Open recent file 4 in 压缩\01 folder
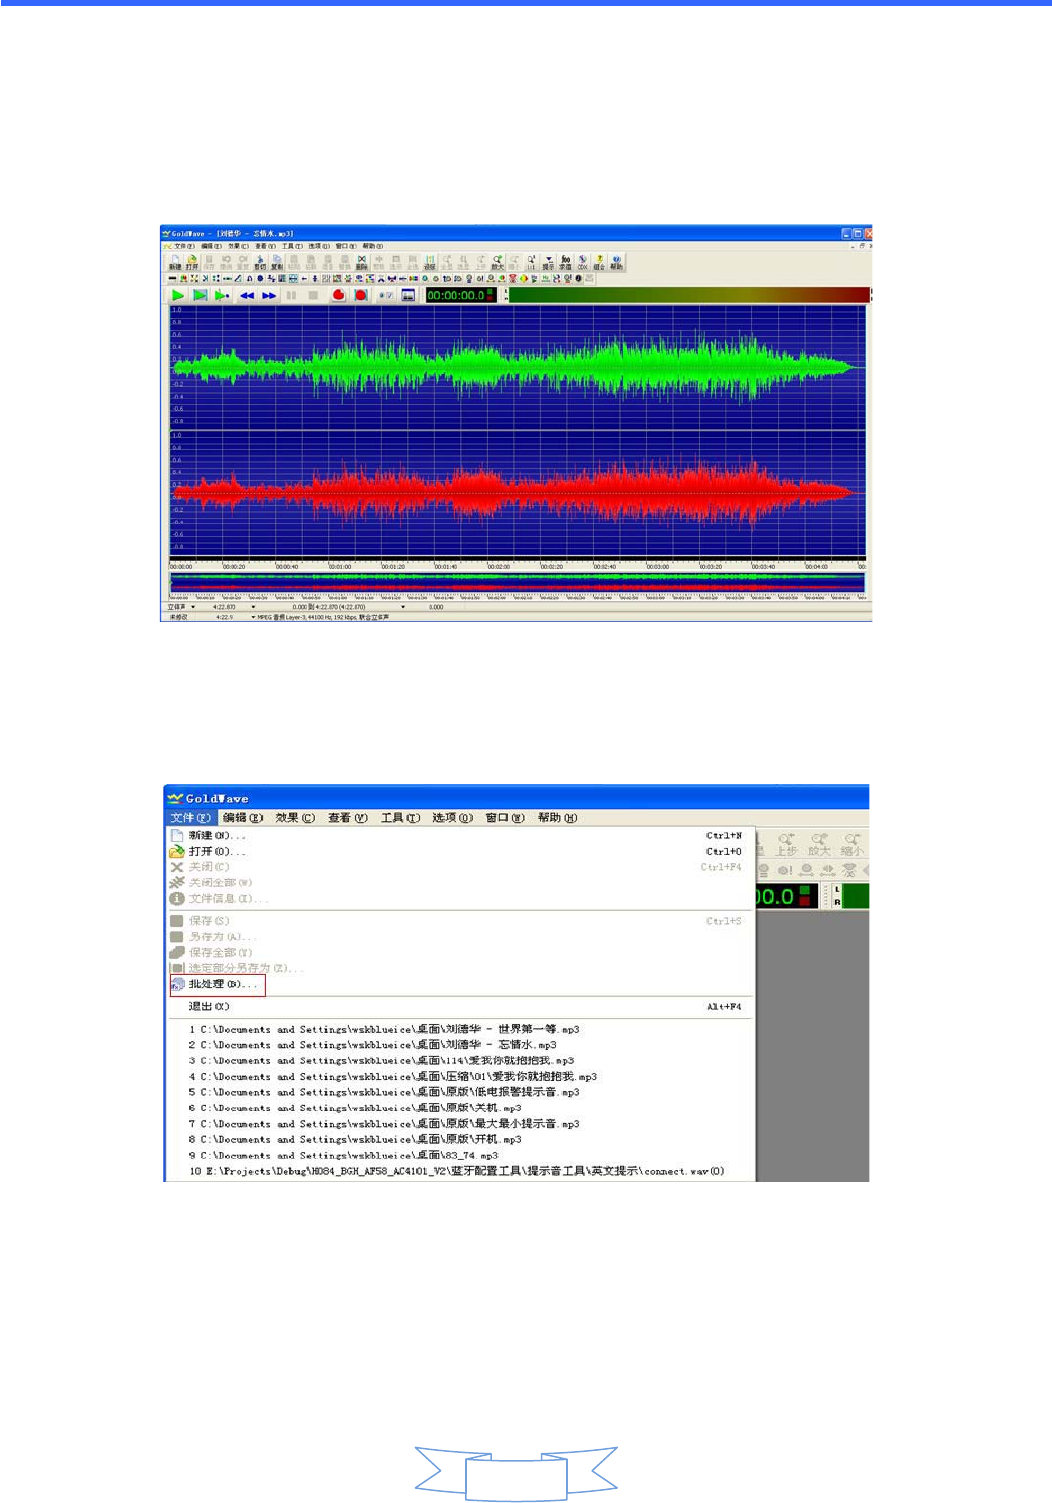 460,1077
